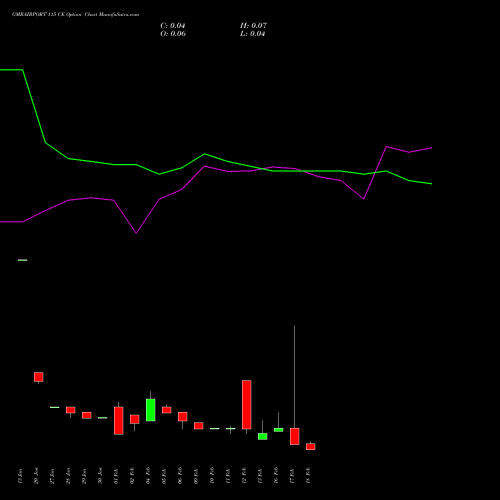Click the '04 Feb' date label
500x500 pixels.
tap(148, 476)
